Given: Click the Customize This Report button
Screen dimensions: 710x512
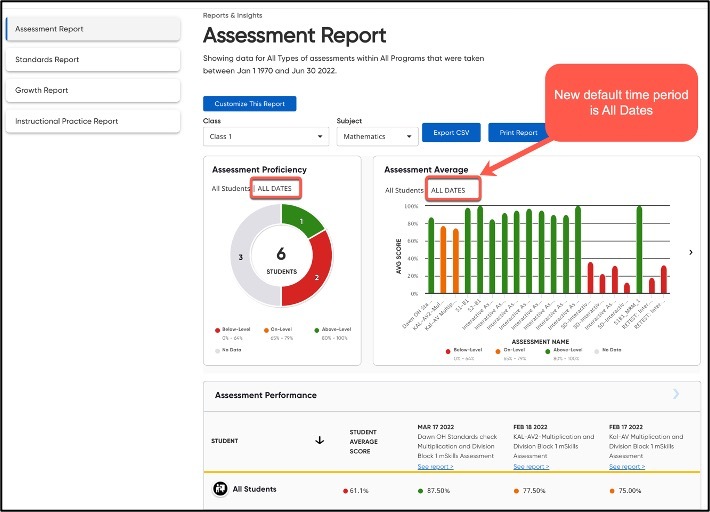Looking at the screenshot, I should [249, 104].
